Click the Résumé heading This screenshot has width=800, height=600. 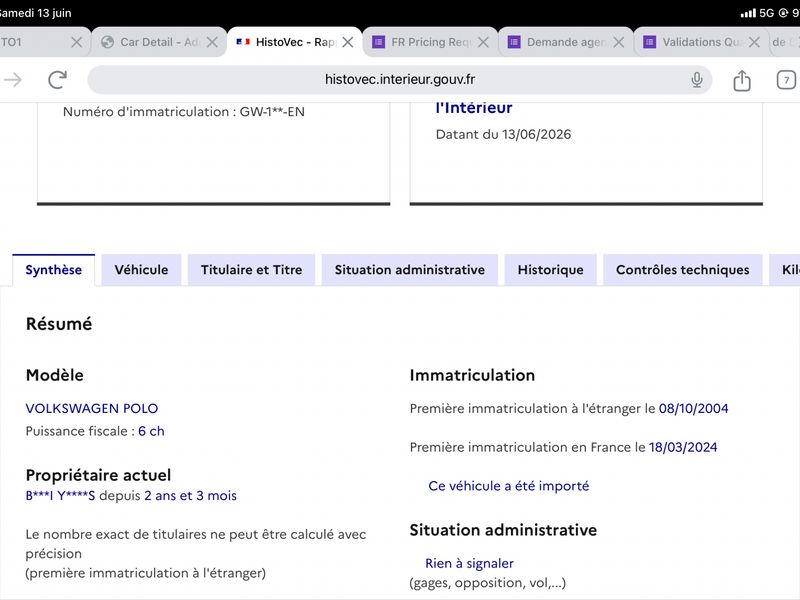tap(59, 324)
